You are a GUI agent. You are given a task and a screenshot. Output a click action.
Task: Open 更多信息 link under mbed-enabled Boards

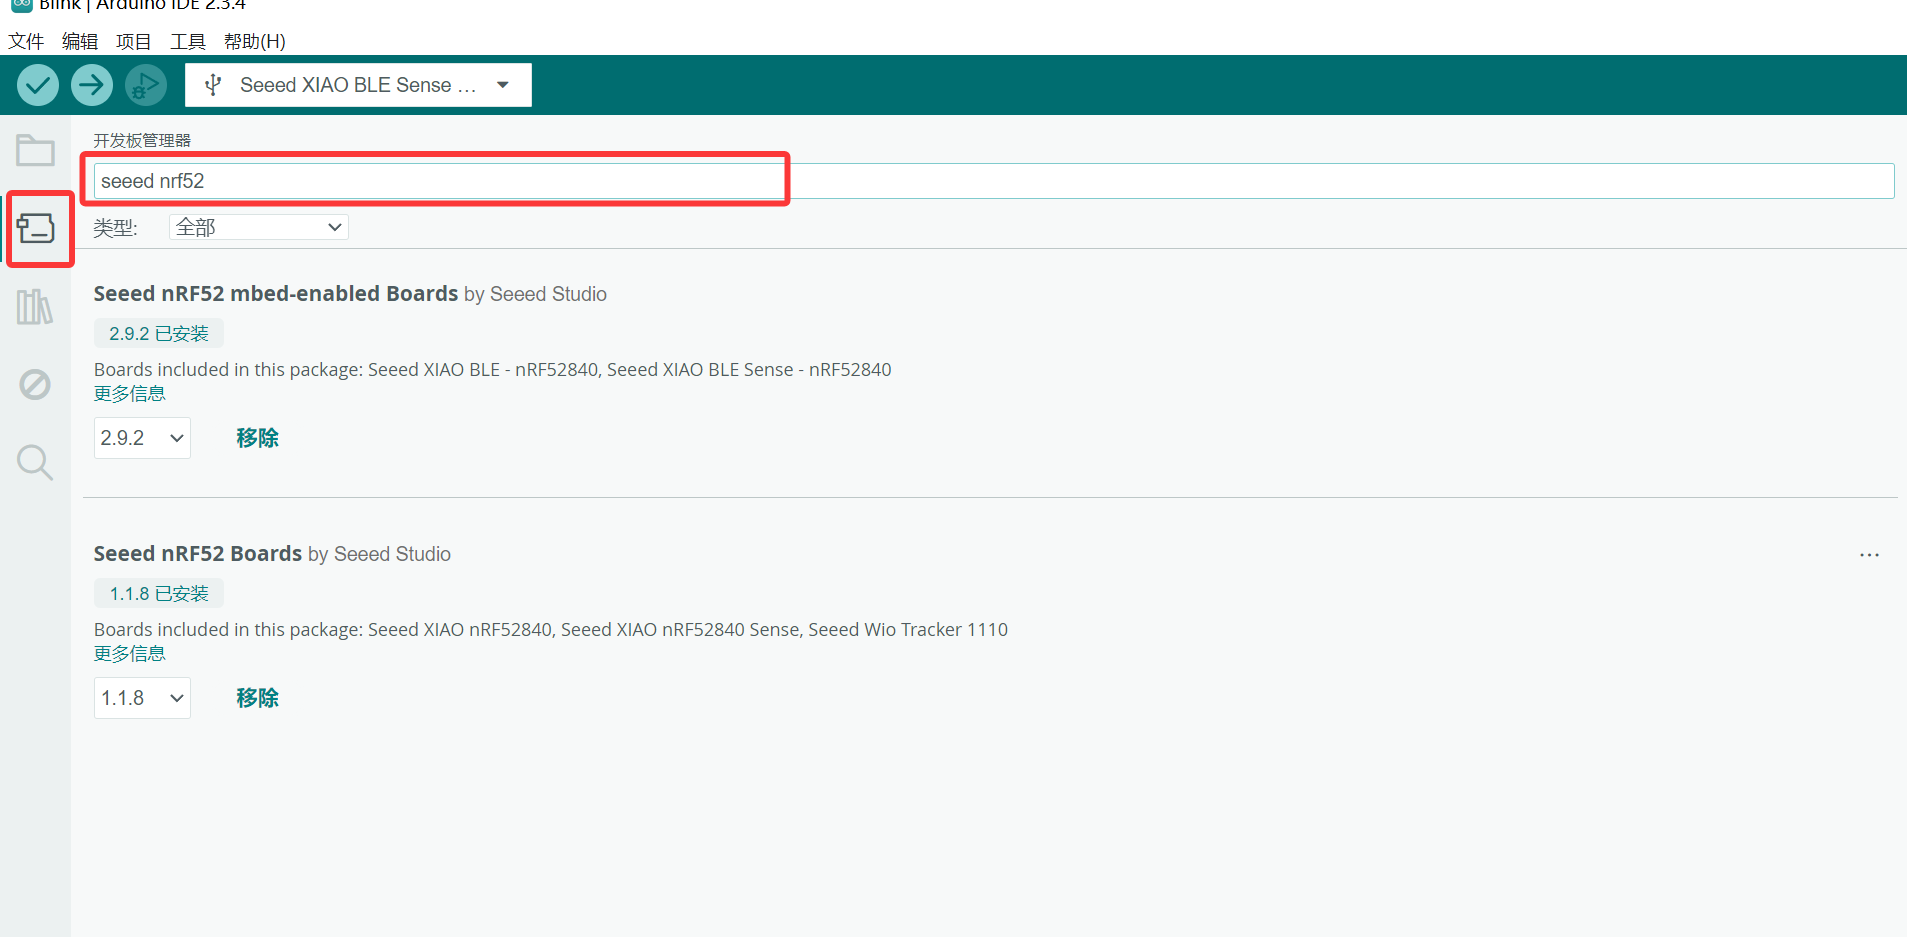130,394
